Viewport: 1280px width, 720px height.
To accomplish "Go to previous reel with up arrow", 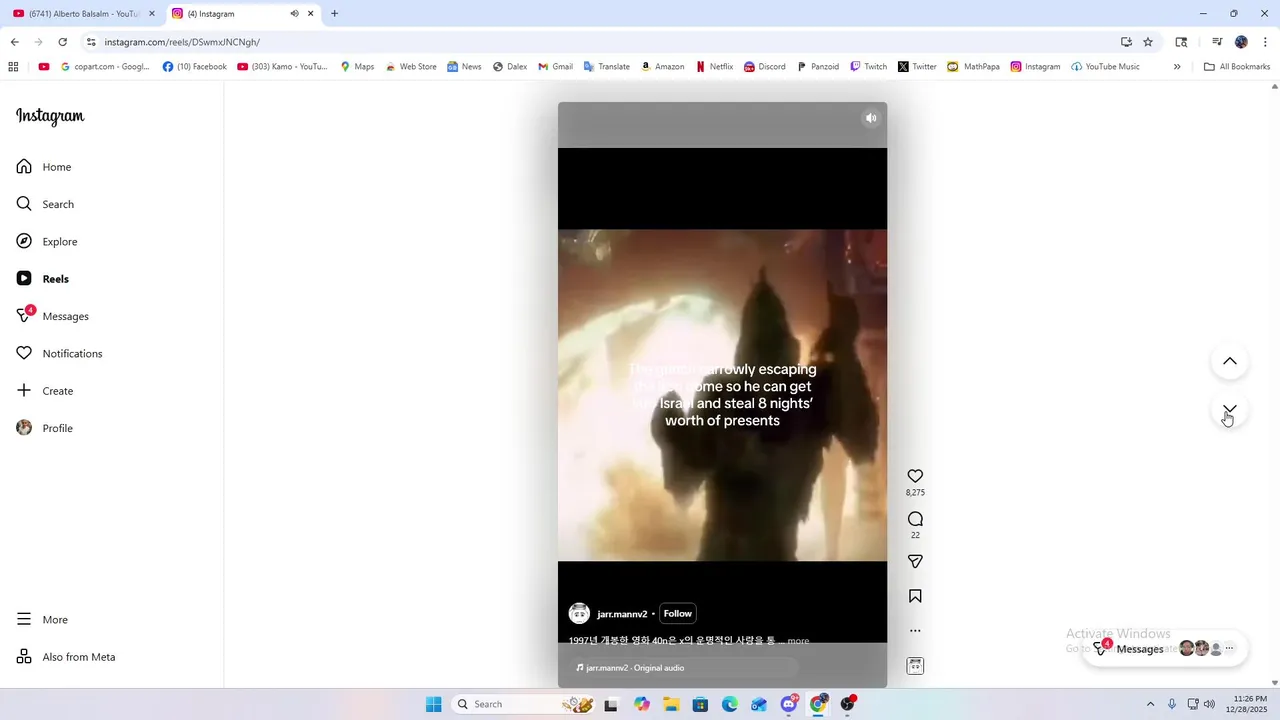I will [1230, 361].
